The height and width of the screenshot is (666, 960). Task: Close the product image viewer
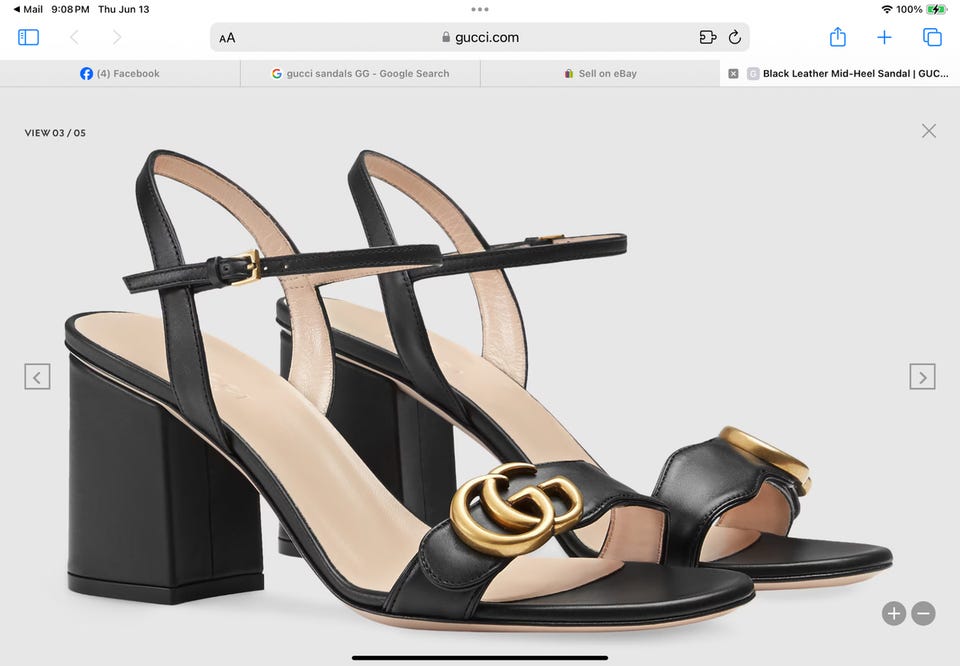[x=929, y=130]
